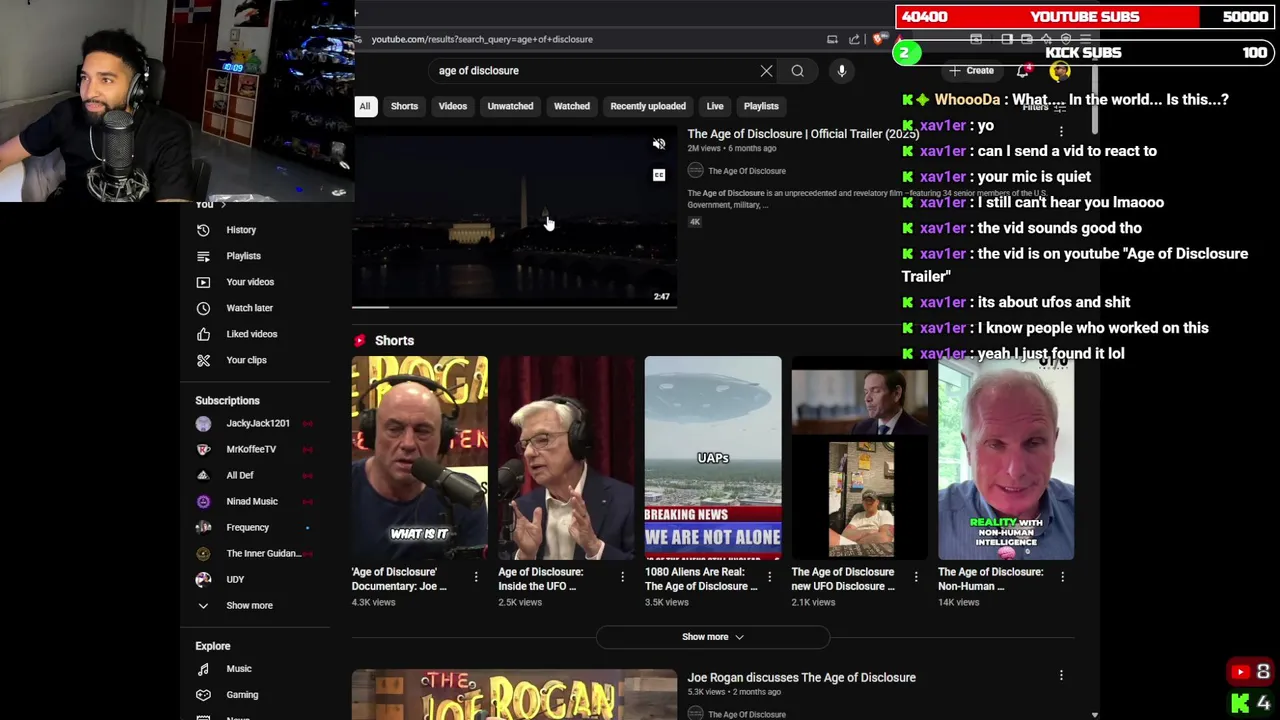
Task: Select the All filter chip
Action: [x=365, y=106]
